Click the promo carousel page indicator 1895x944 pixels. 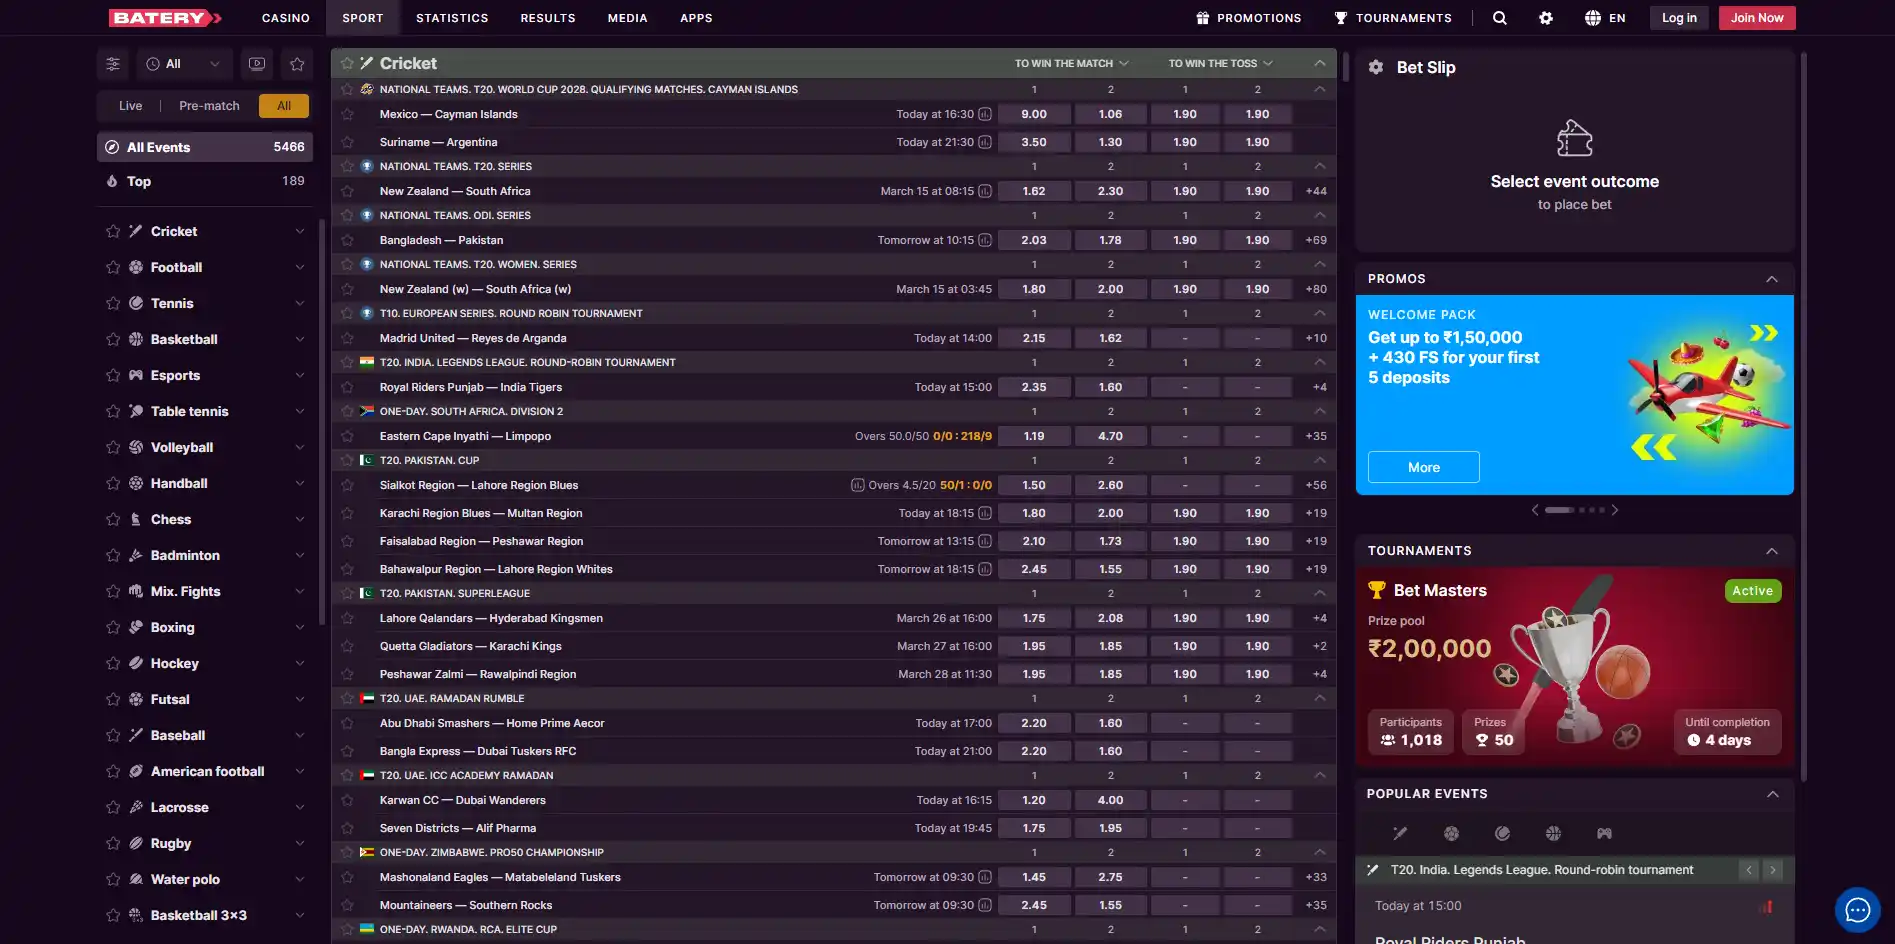(x=1575, y=510)
